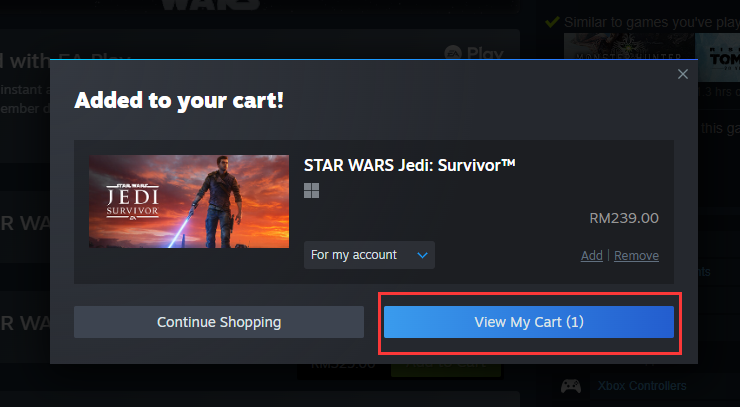Click the Similar to games you've played text
The height and width of the screenshot is (407, 740).
coord(652,22)
